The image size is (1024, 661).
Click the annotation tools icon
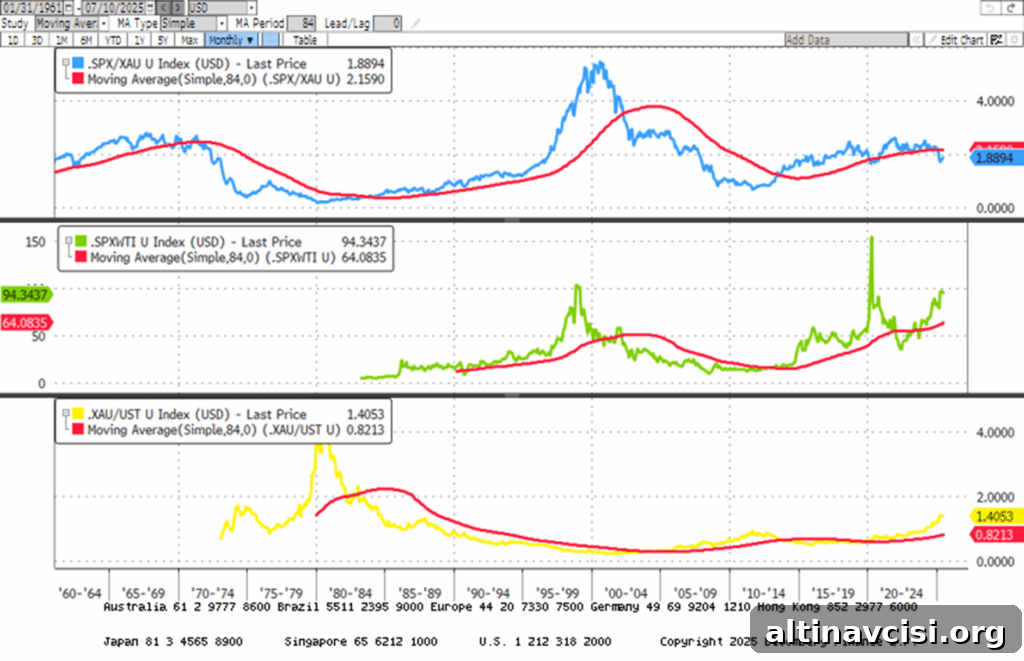pos(997,40)
